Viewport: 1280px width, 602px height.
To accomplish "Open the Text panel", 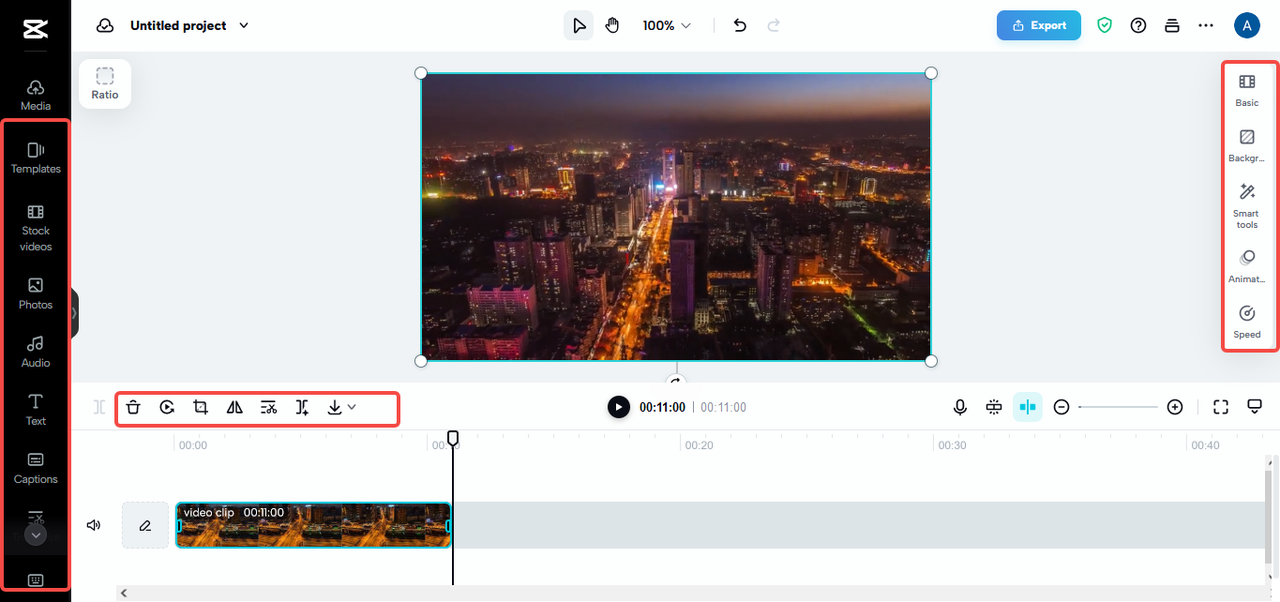I will [x=35, y=410].
